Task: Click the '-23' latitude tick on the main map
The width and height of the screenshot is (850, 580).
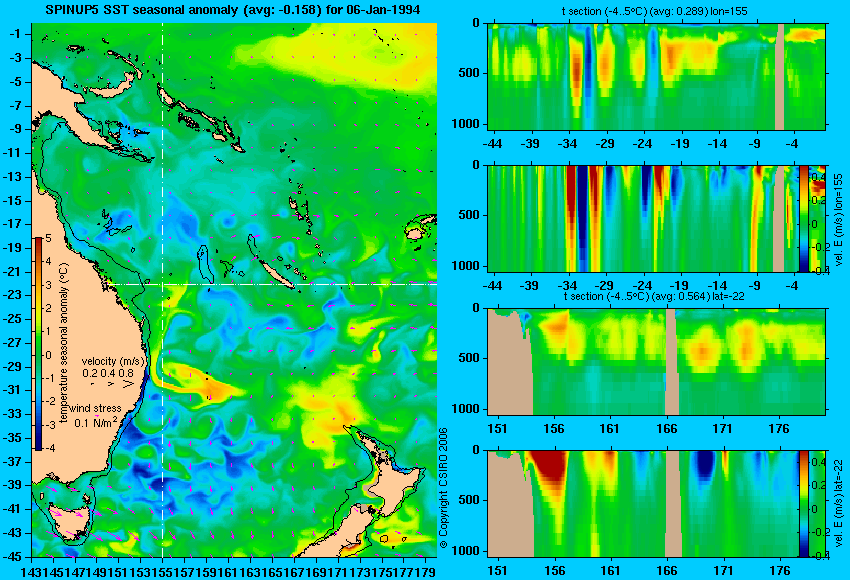Action: (x=13, y=295)
